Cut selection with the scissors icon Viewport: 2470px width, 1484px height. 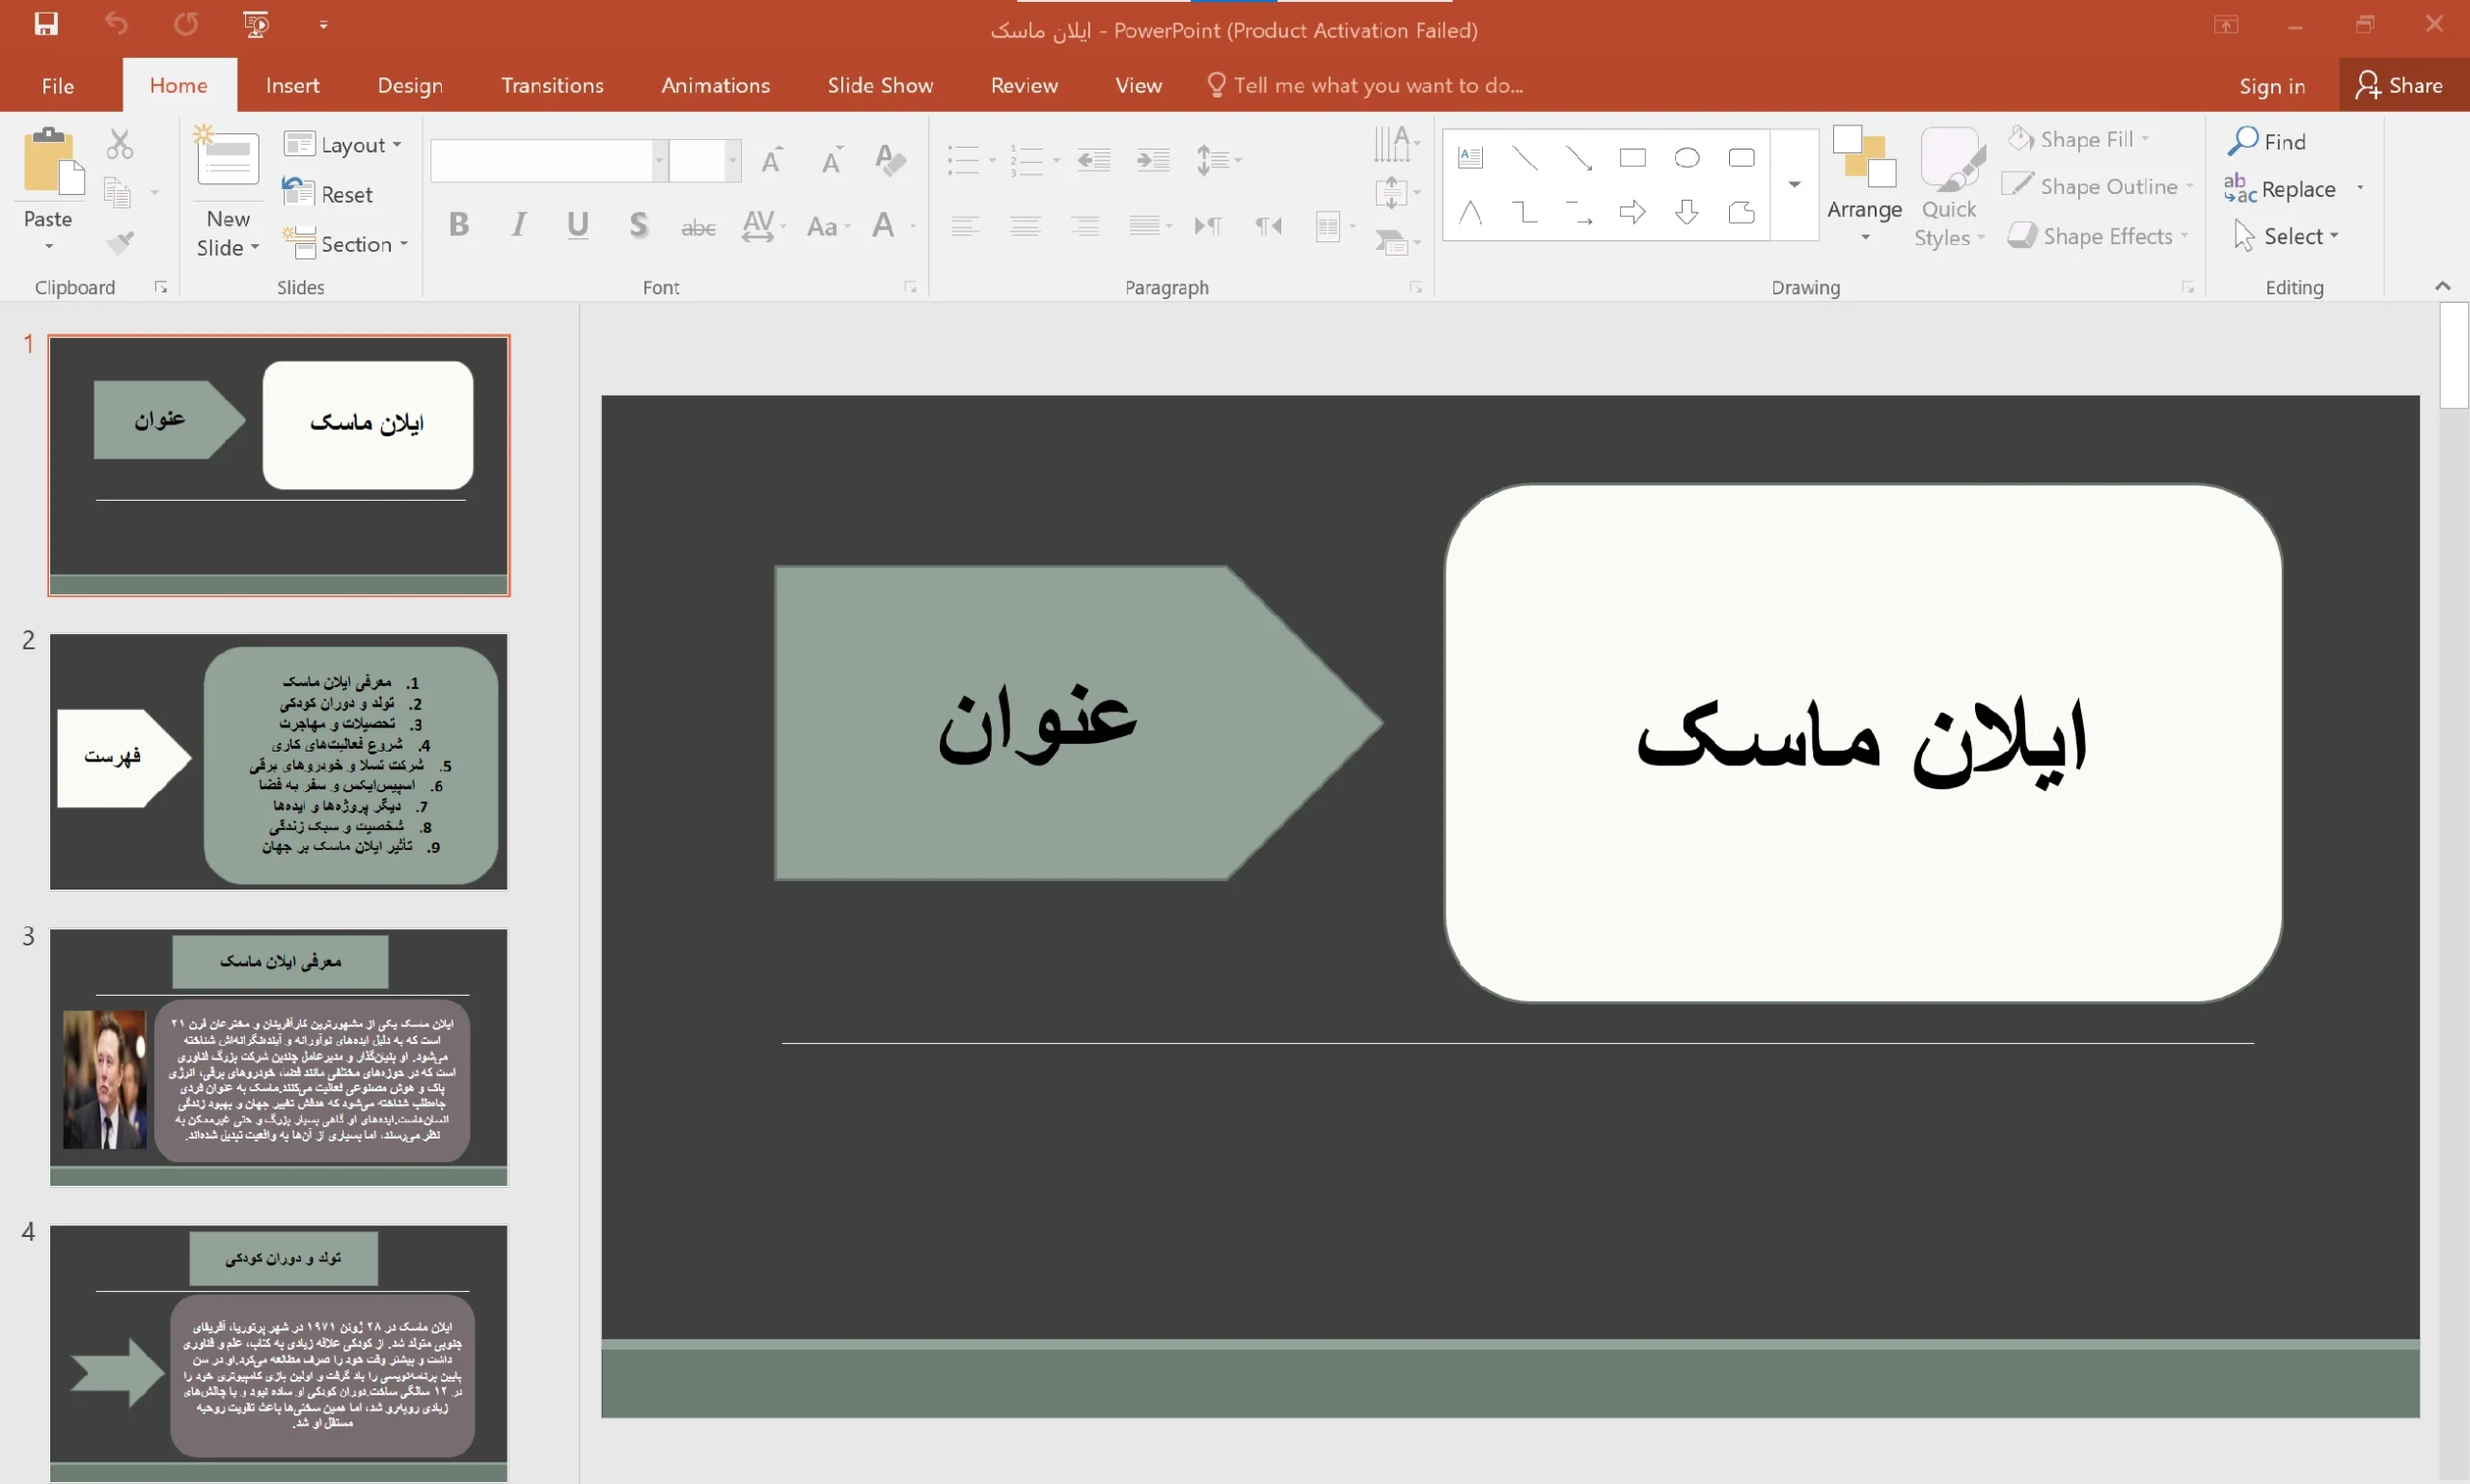click(x=120, y=144)
